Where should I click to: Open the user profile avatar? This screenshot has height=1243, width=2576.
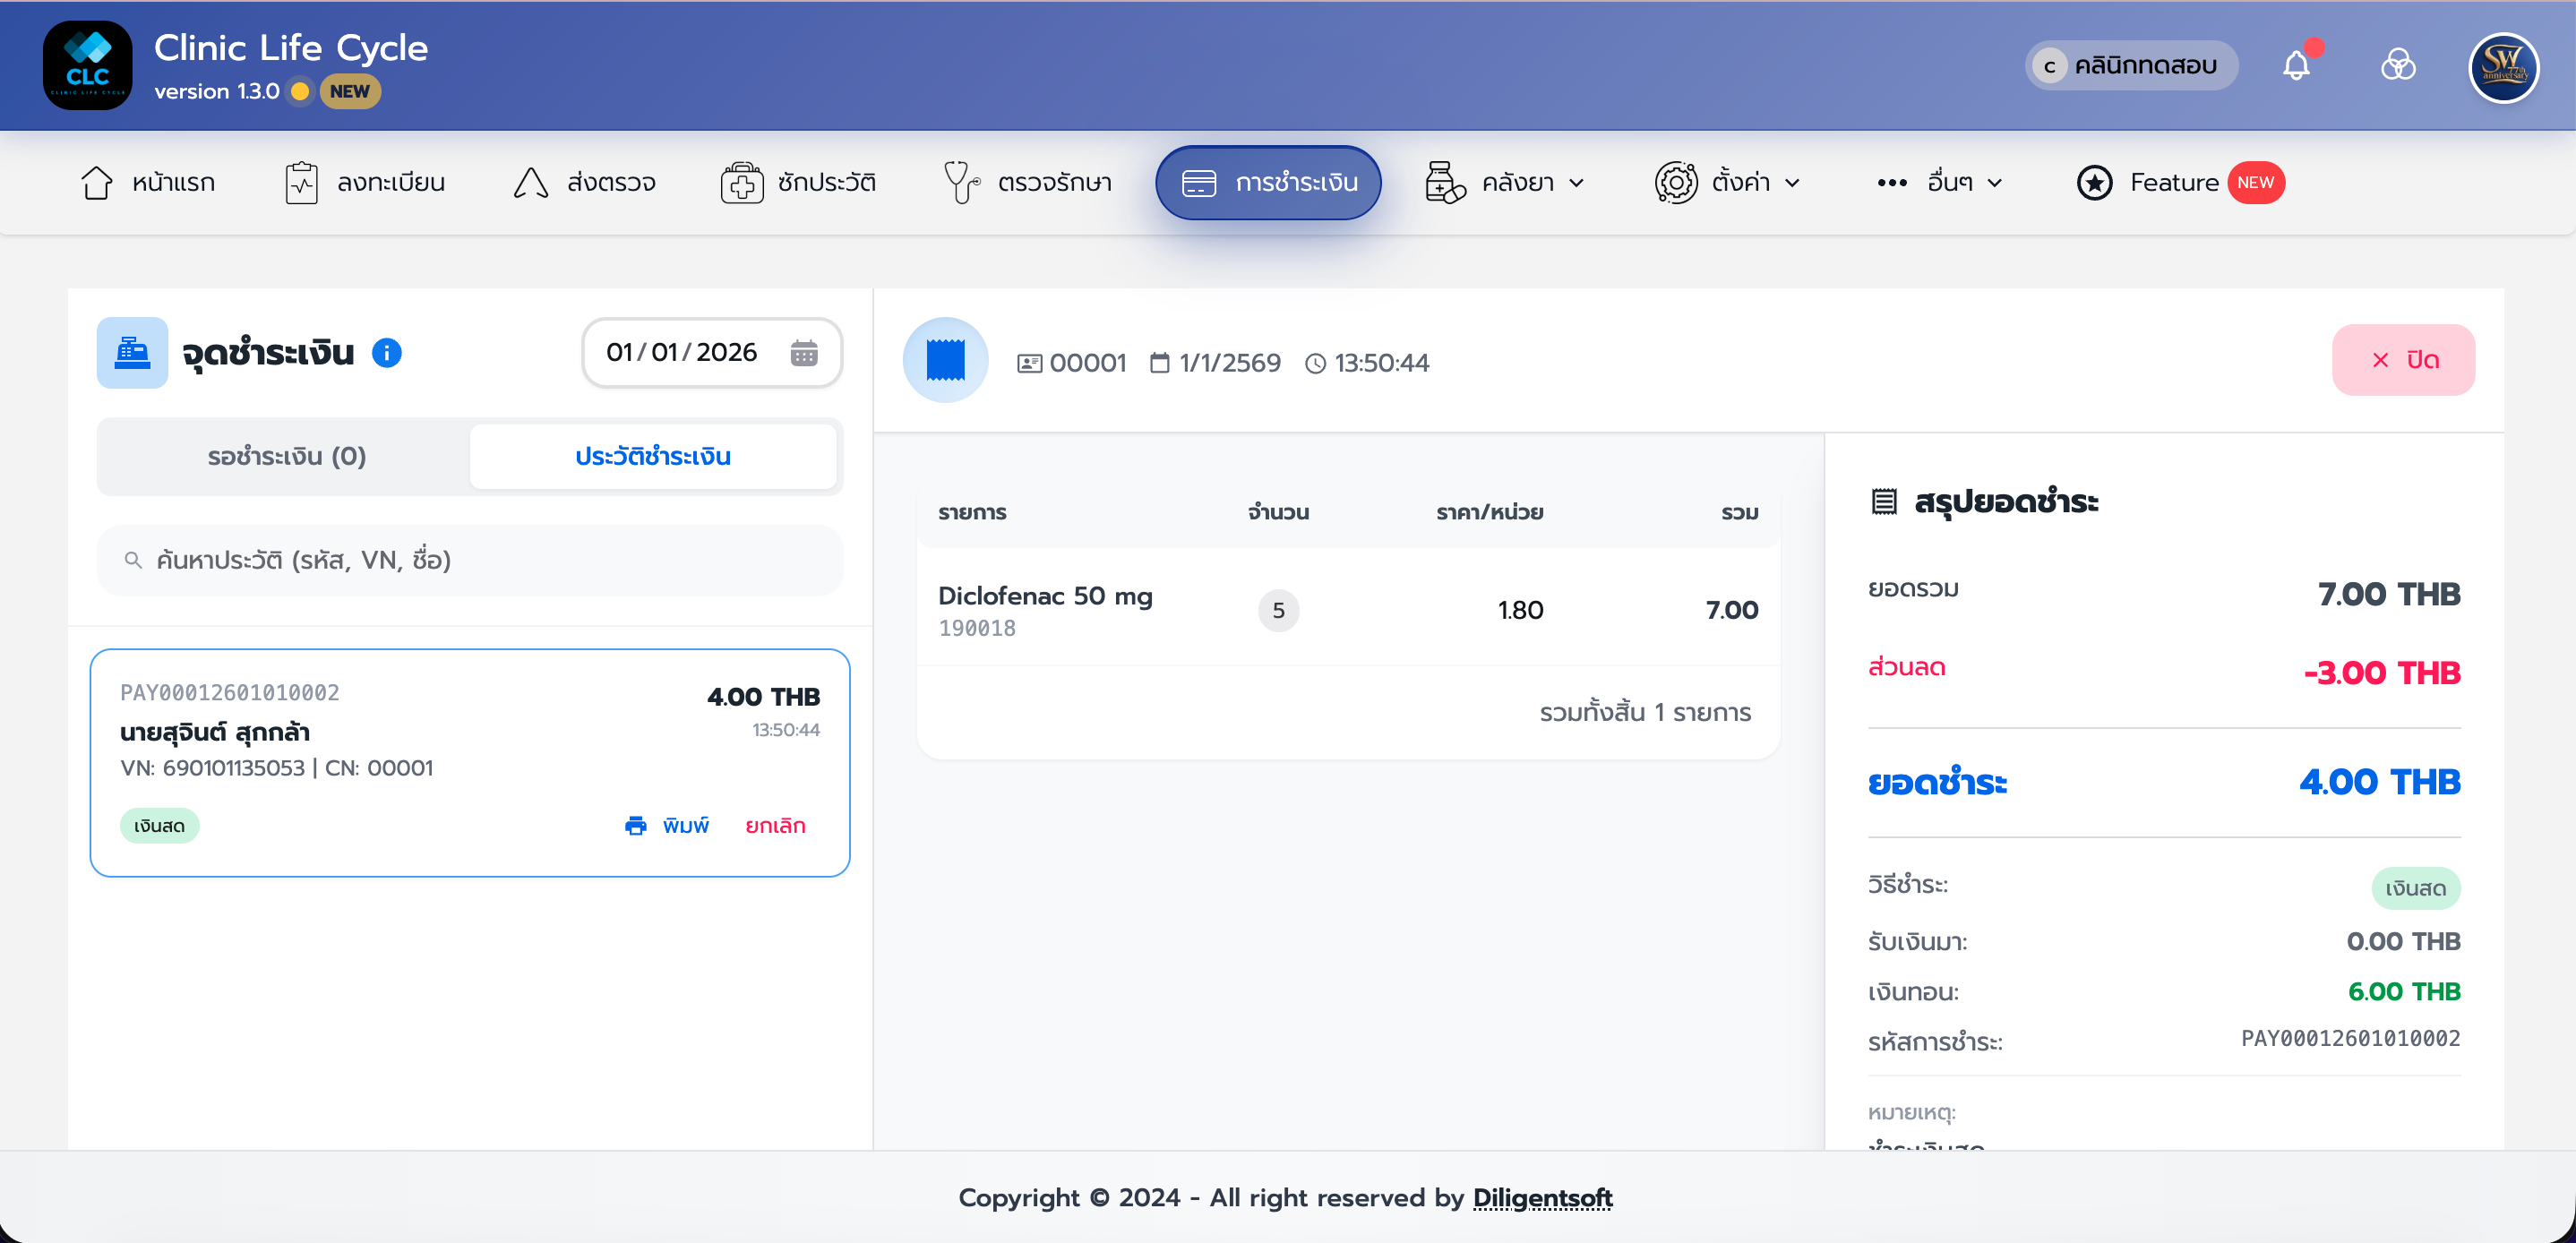click(2503, 68)
